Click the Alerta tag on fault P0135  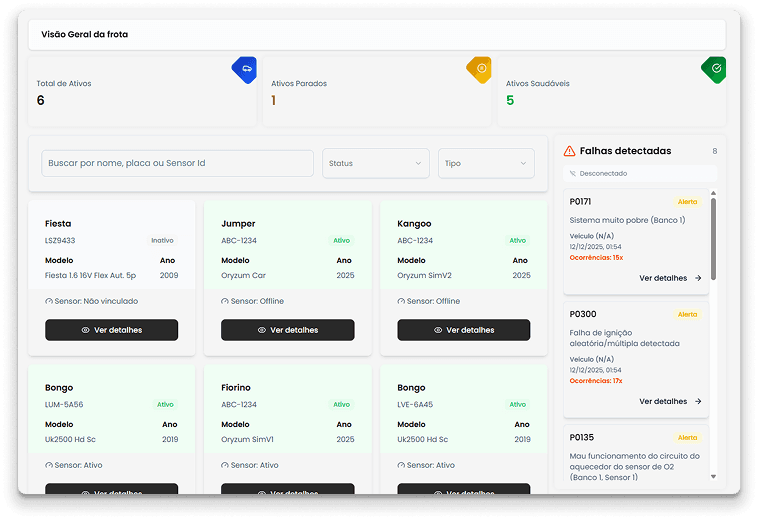click(x=687, y=438)
